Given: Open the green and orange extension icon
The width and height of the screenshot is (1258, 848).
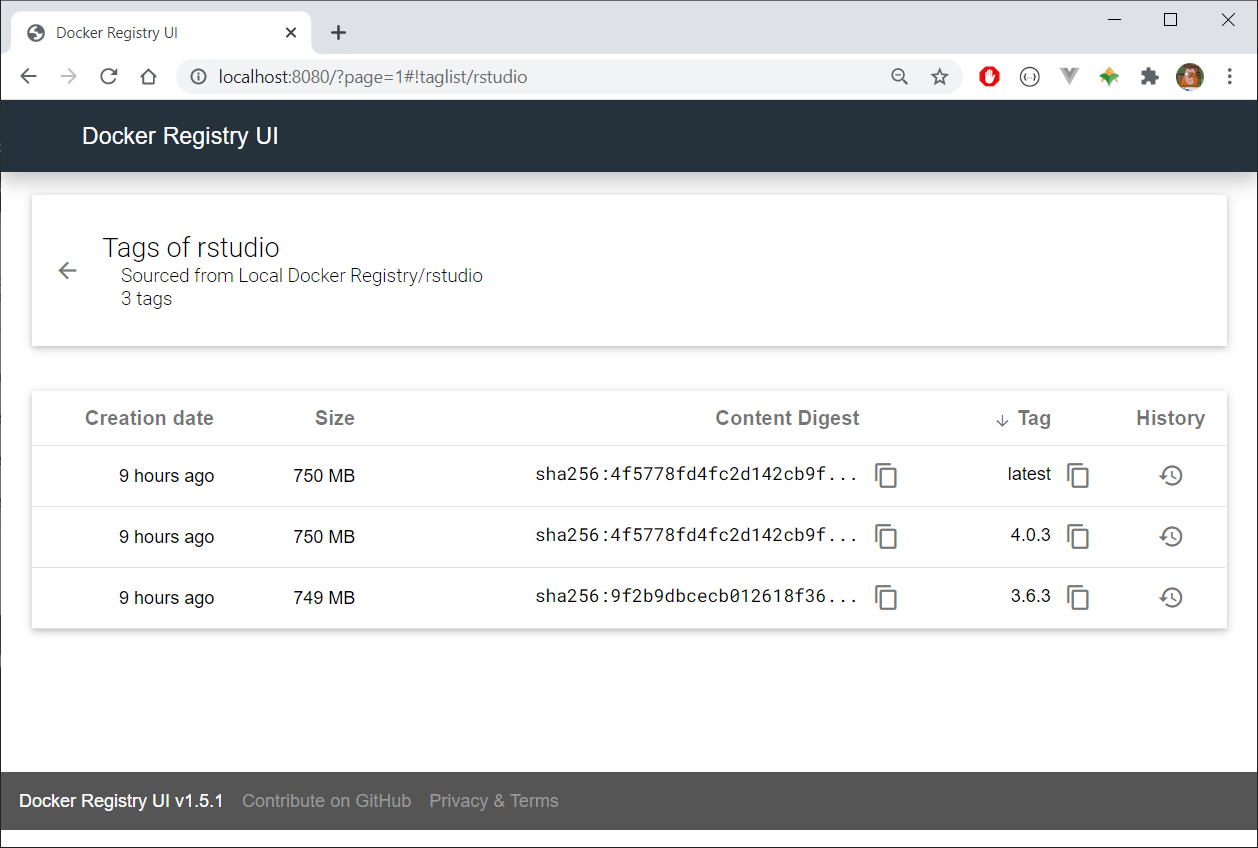Looking at the screenshot, I should coord(1109,77).
